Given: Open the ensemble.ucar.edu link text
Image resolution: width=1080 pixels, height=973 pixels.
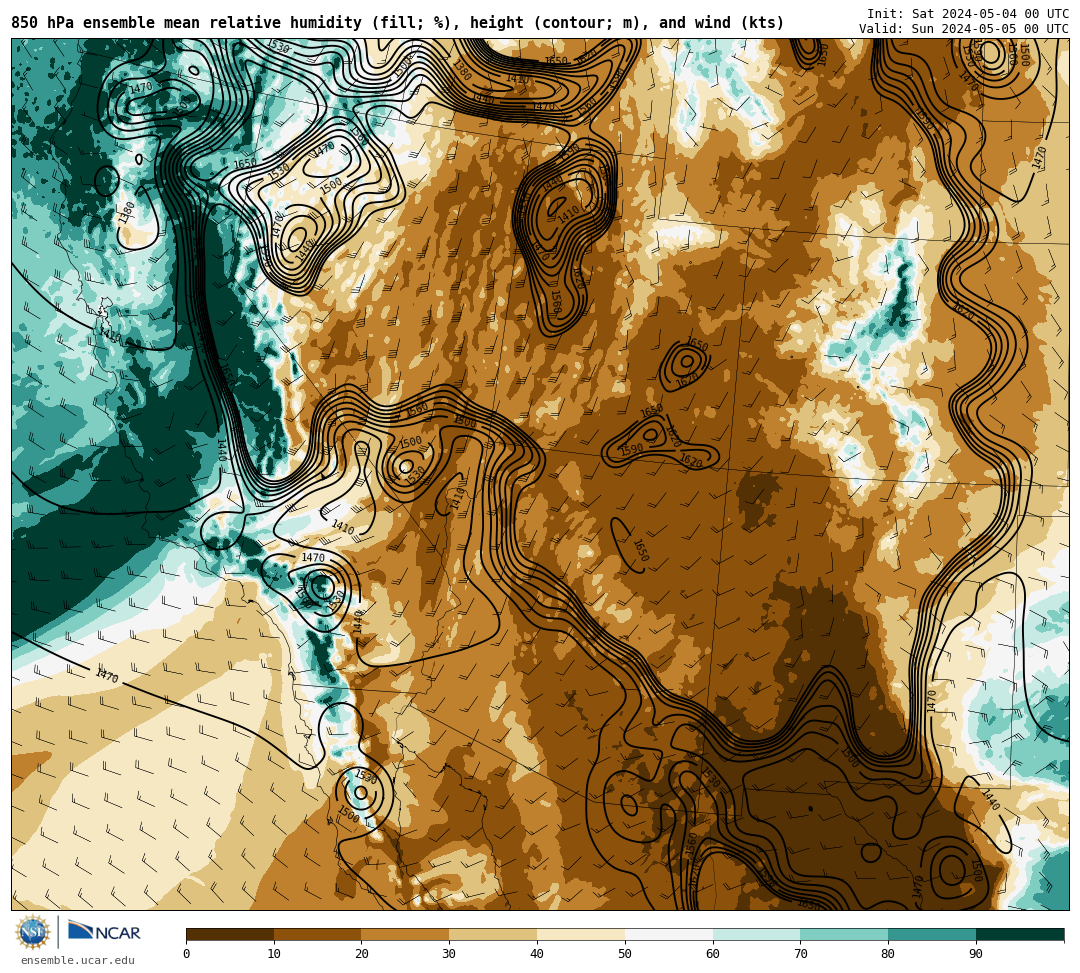Looking at the screenshot, I should [78, 960].
